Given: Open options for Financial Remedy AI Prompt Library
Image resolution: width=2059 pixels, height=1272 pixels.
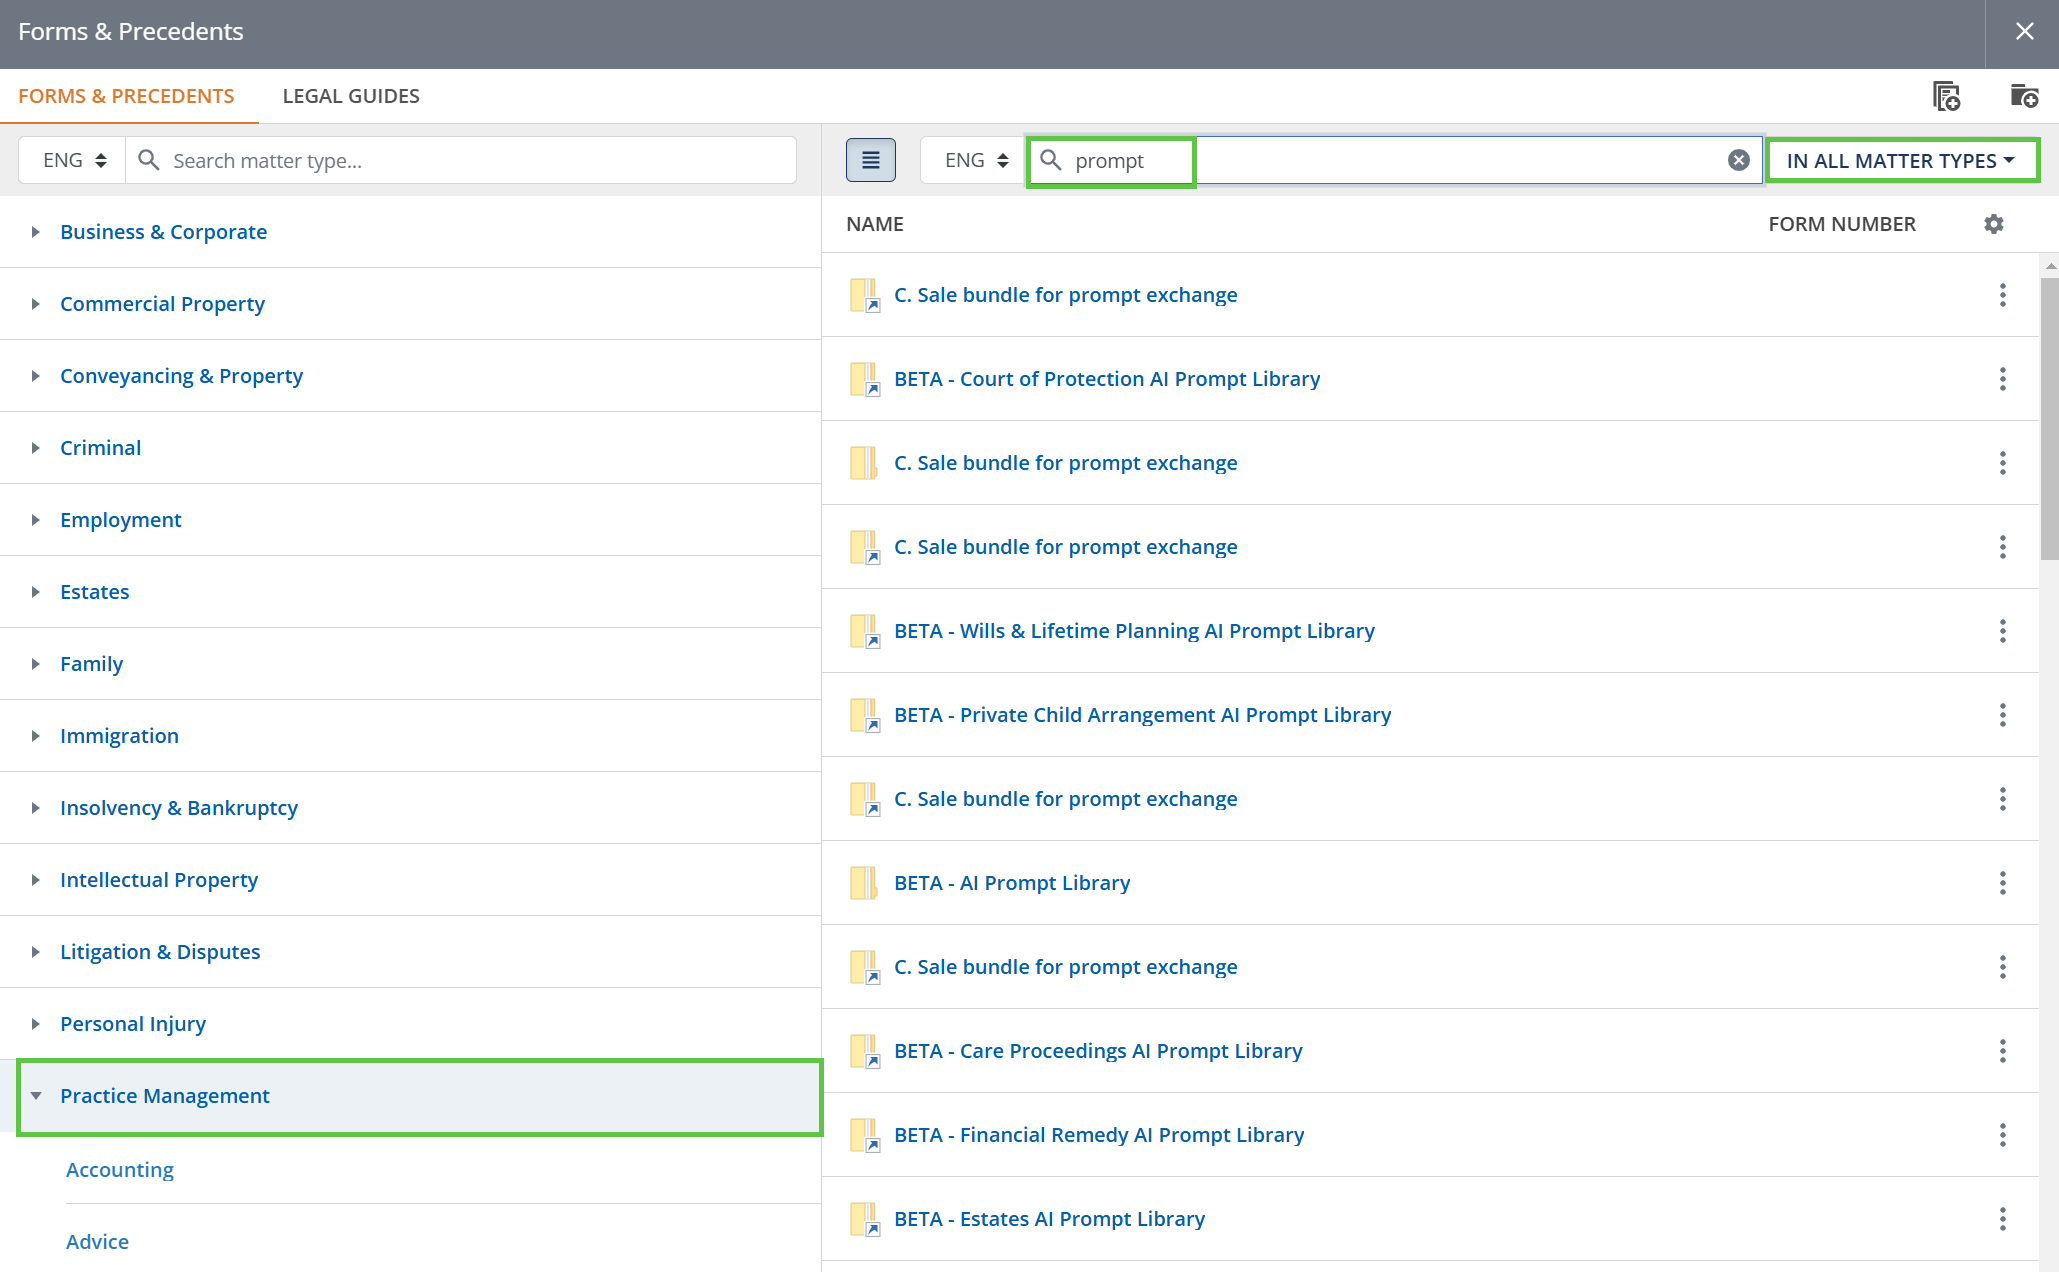Looking at the screenshot, I should [2002, 1135].
